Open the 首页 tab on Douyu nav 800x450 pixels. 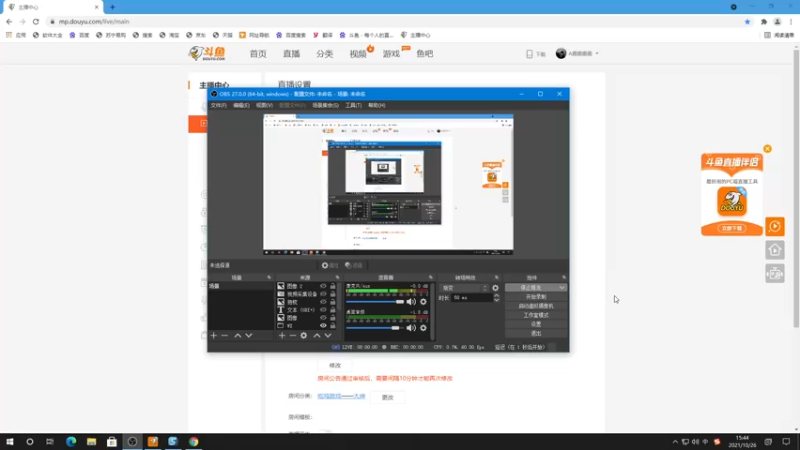[258, 54]
